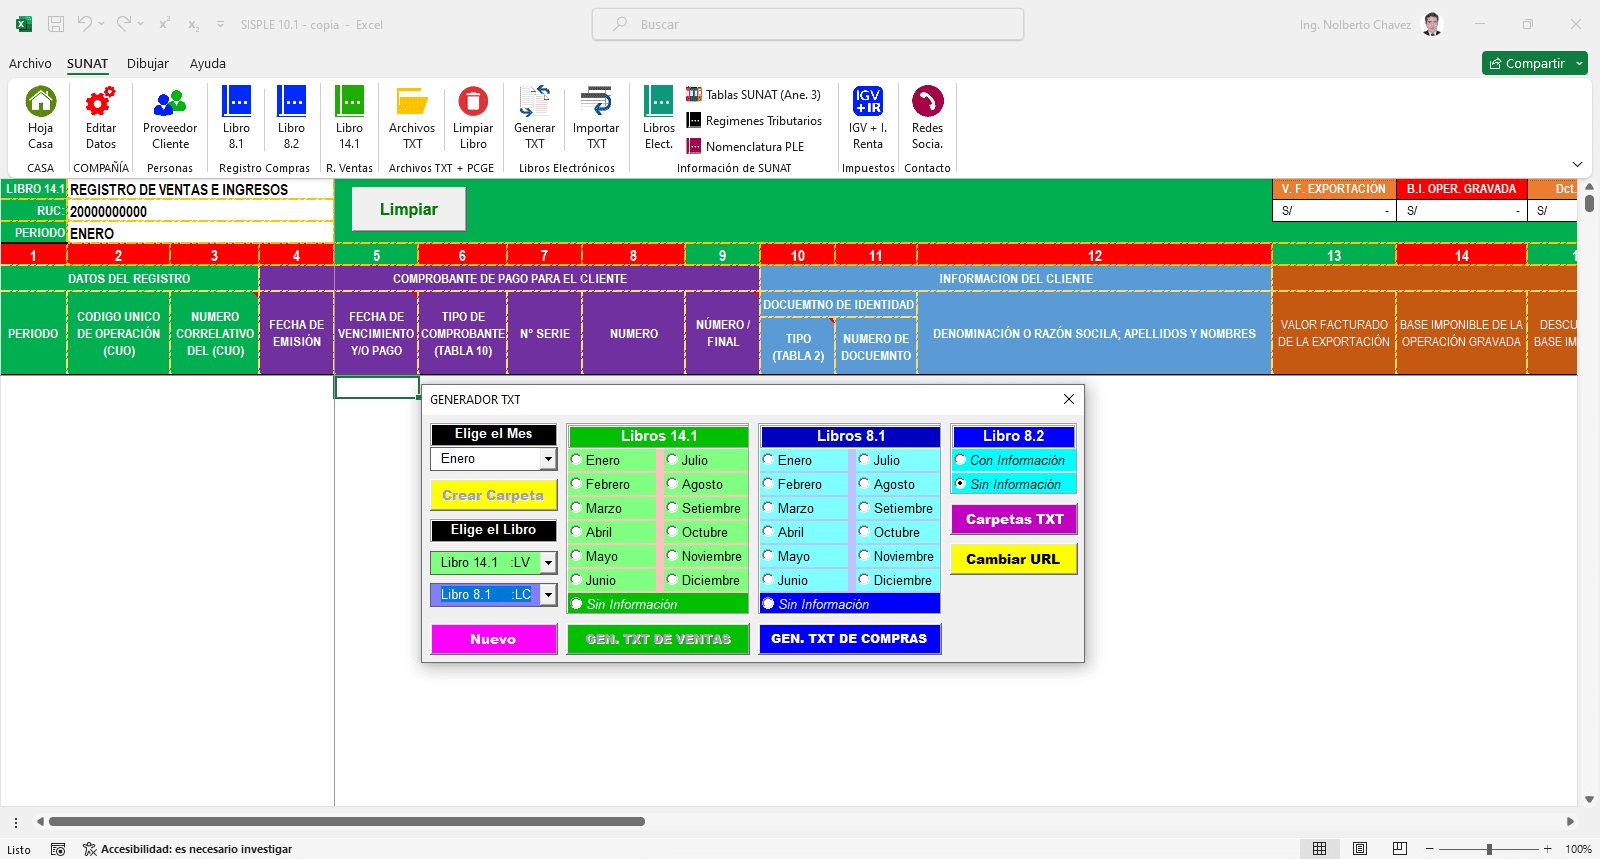Click the magenta Nuevo button

coord(493,639)
